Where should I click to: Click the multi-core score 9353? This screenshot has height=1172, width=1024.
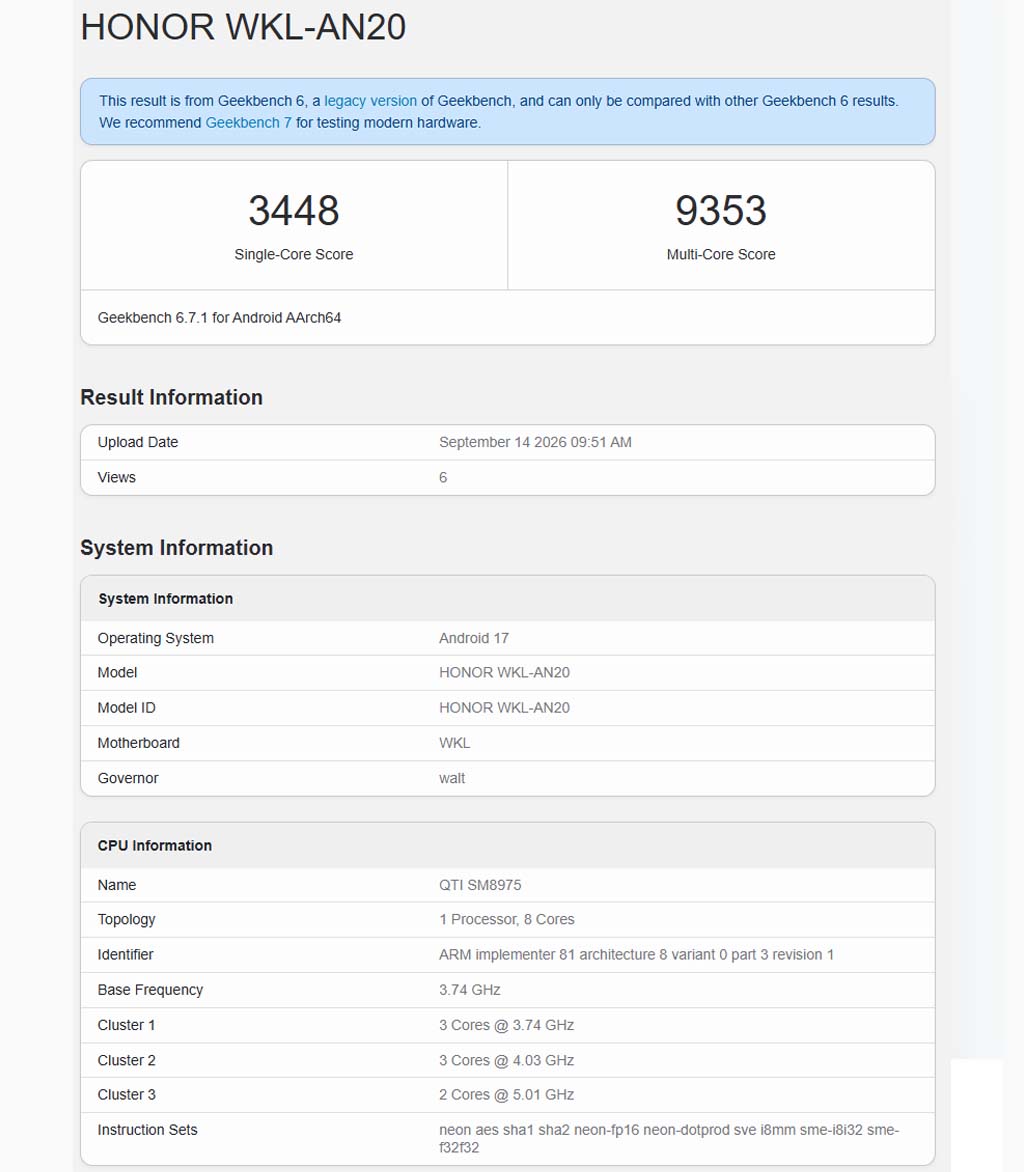(x=721, y=210)
